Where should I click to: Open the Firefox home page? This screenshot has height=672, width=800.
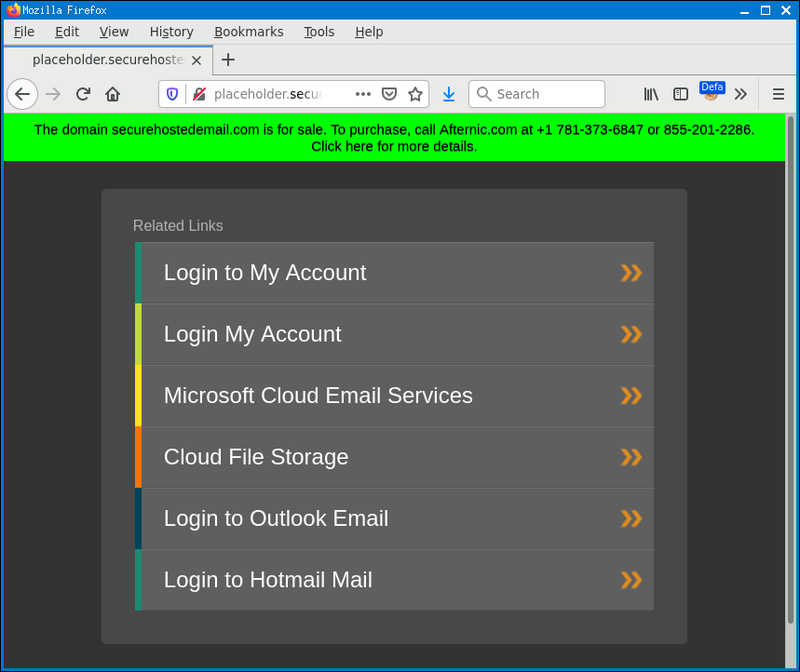[x=113, y=94]
